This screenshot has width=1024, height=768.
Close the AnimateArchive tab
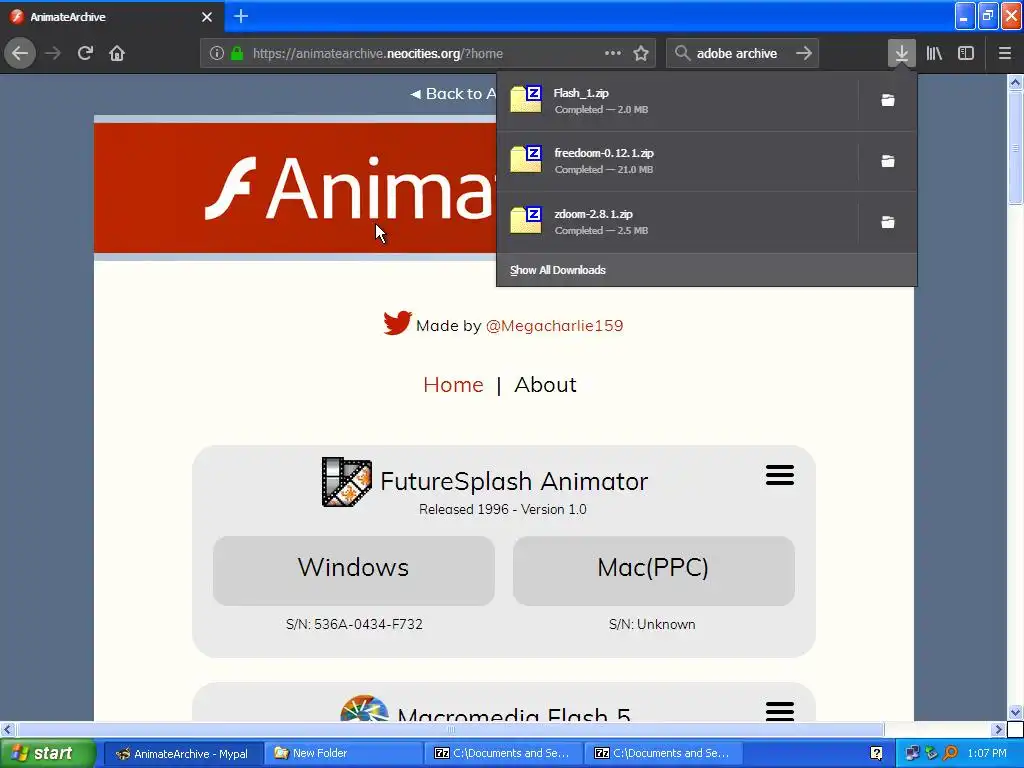[207, 17]
